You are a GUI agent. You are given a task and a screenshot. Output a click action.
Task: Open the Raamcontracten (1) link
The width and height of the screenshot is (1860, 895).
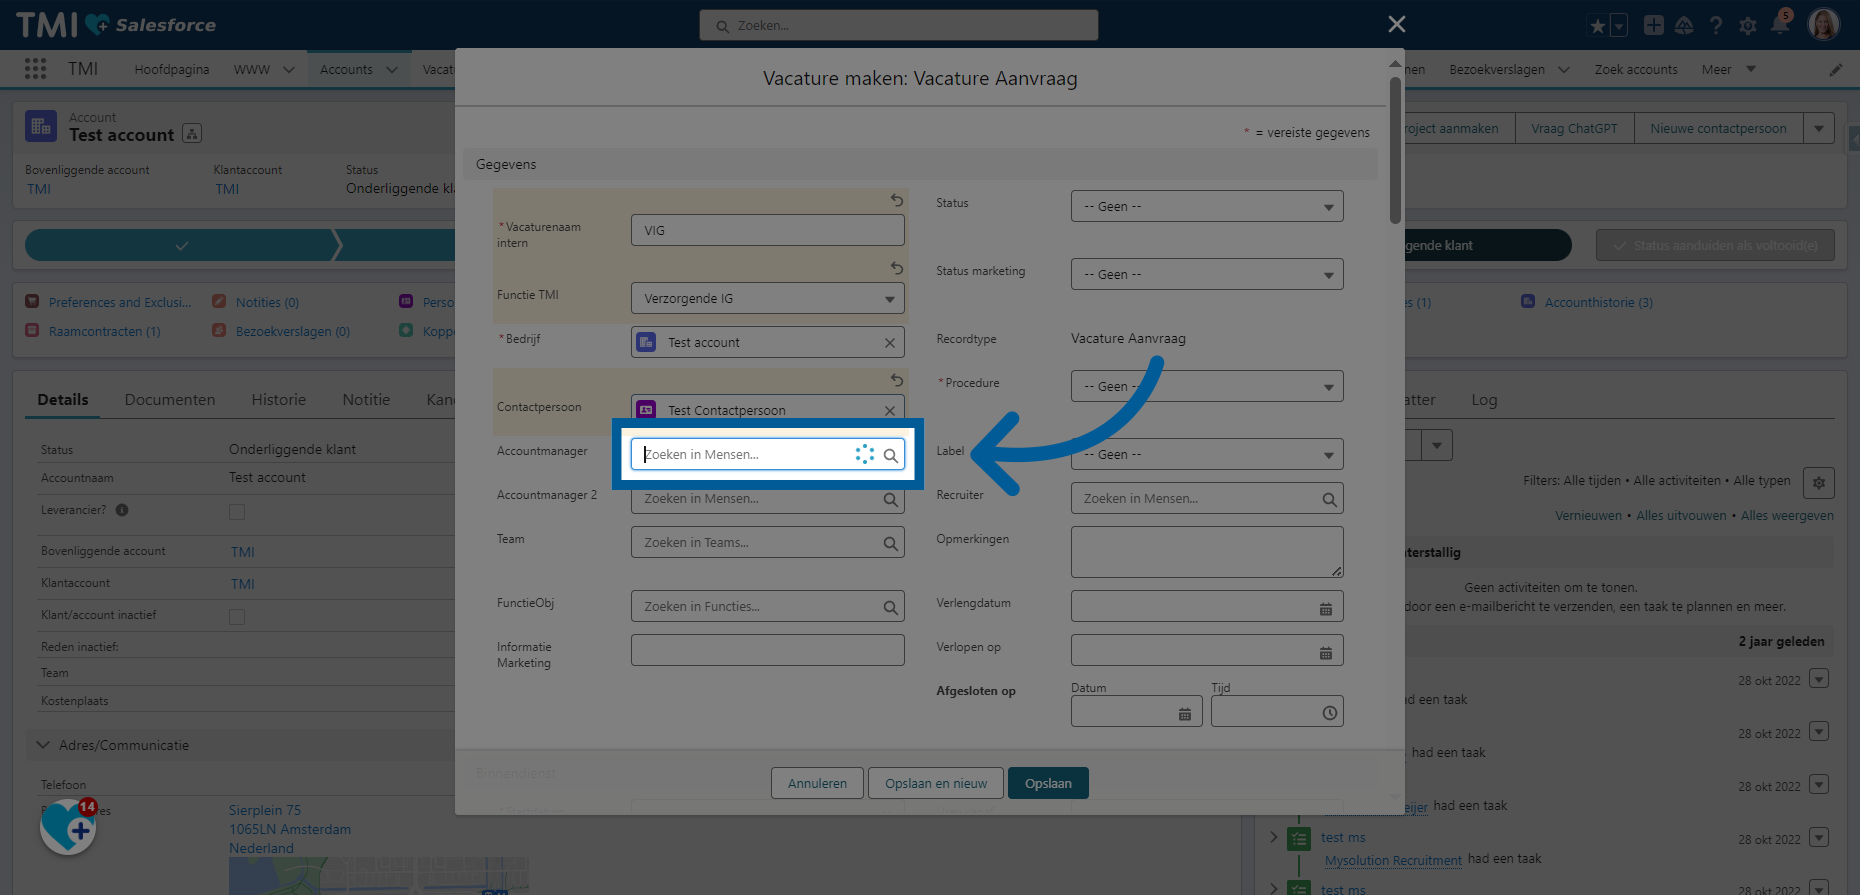pos(104,331)
